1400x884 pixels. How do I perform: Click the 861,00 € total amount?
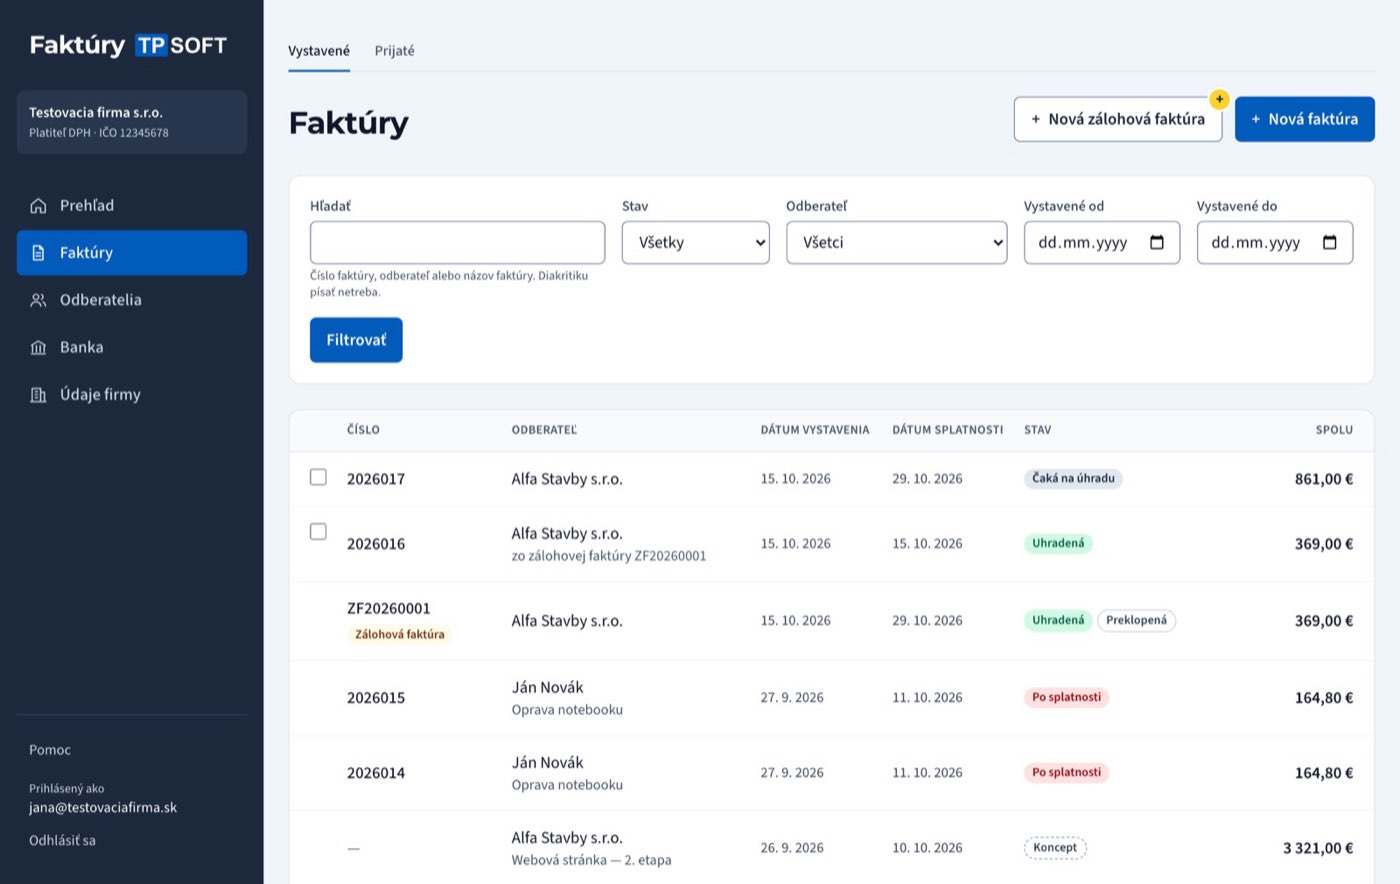point(1324,479)
